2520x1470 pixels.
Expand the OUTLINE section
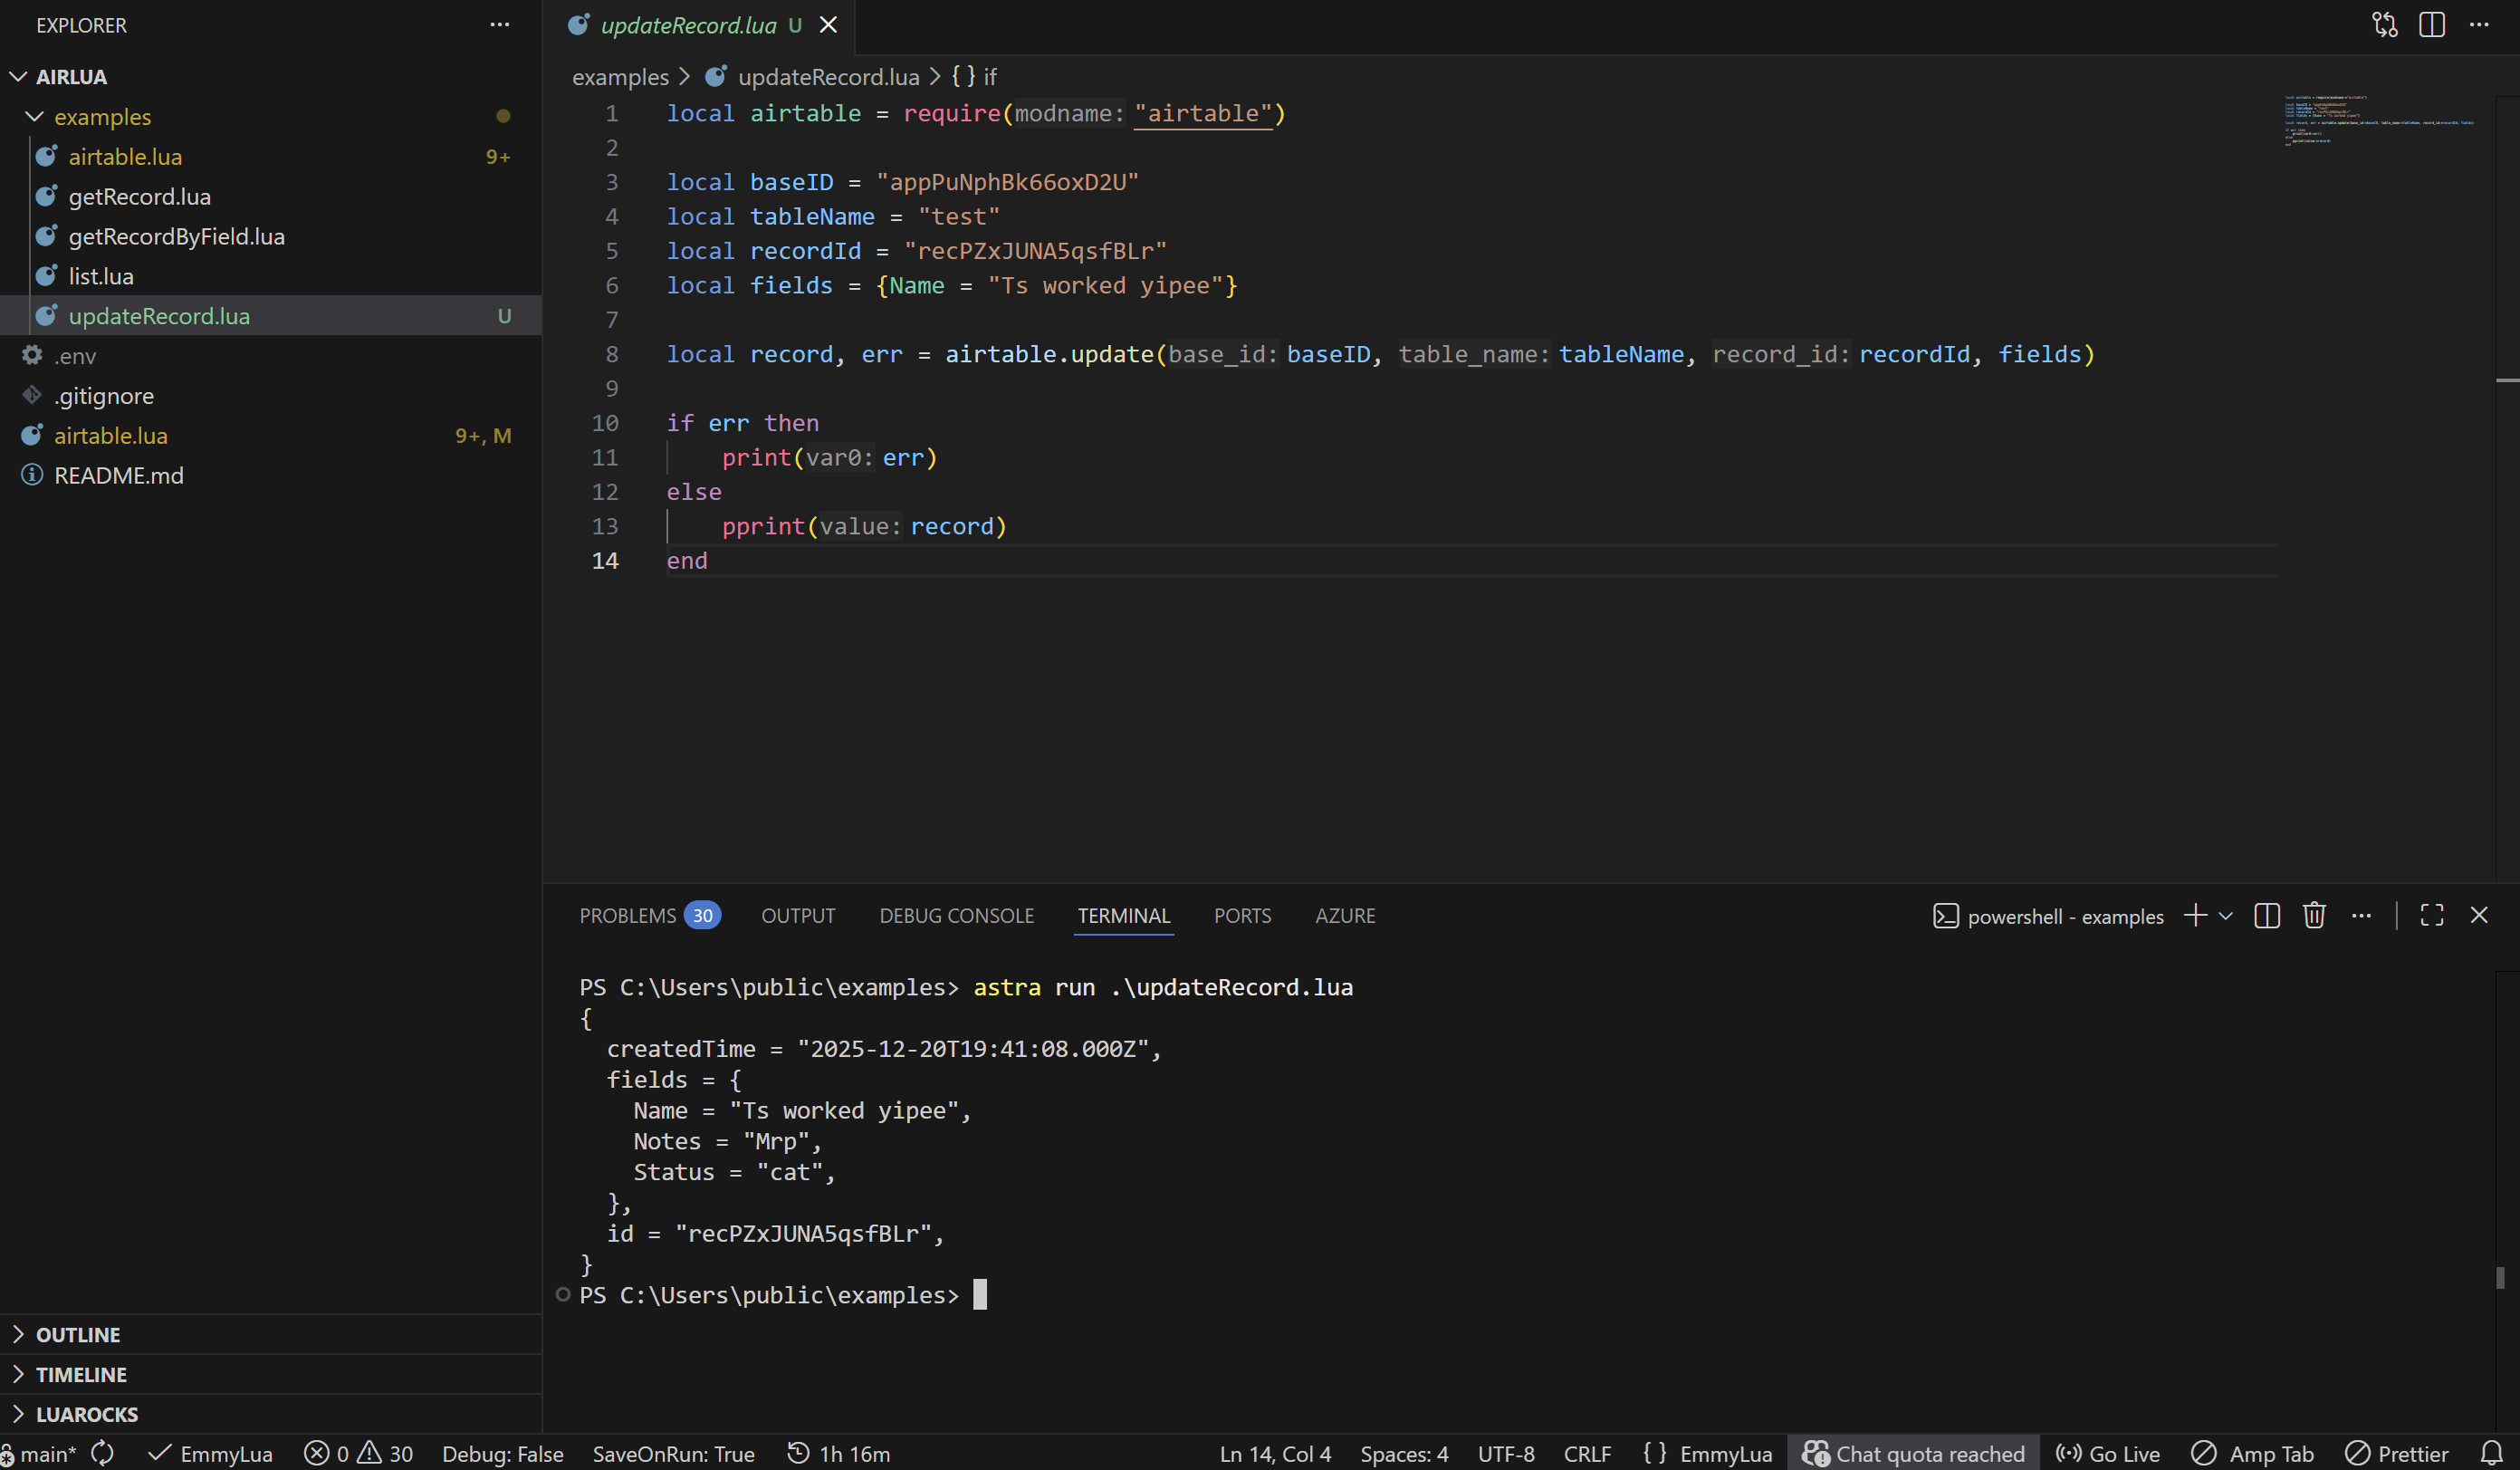78,1334
